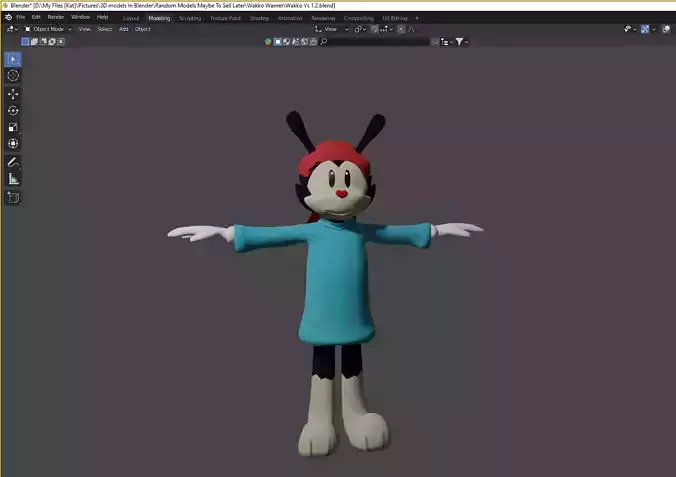Select the Transform tool
The width and height of the screenshot is (676, 477).
(13, 143)
